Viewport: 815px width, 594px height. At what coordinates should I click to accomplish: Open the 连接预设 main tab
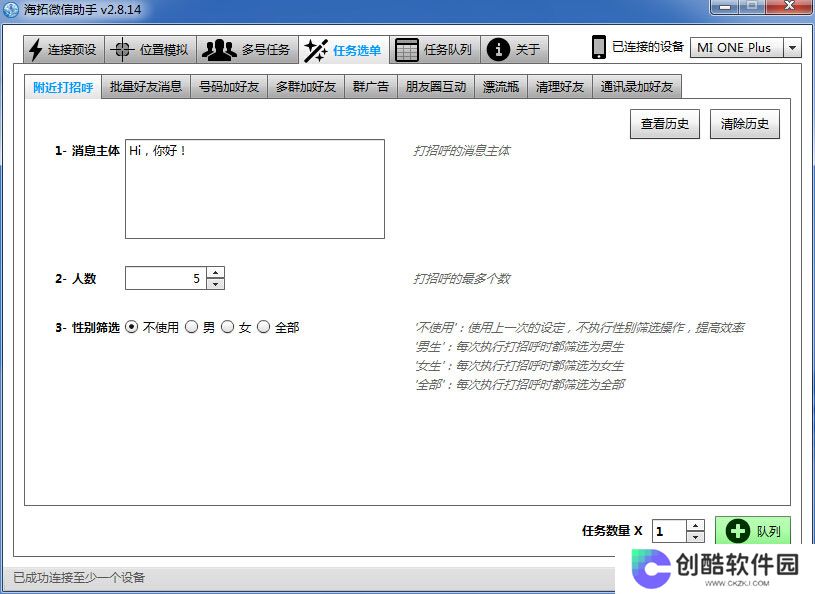point(64,50)
